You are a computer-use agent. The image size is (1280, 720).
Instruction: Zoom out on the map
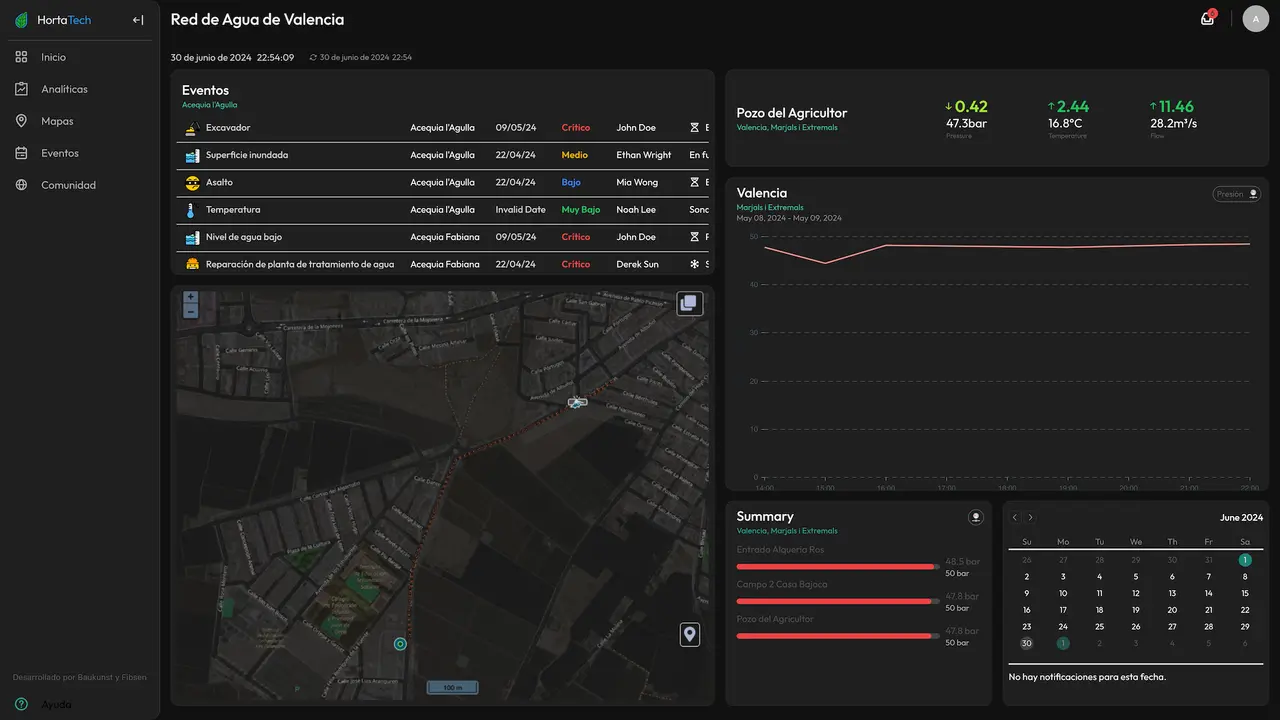click(x=190, y=312)
